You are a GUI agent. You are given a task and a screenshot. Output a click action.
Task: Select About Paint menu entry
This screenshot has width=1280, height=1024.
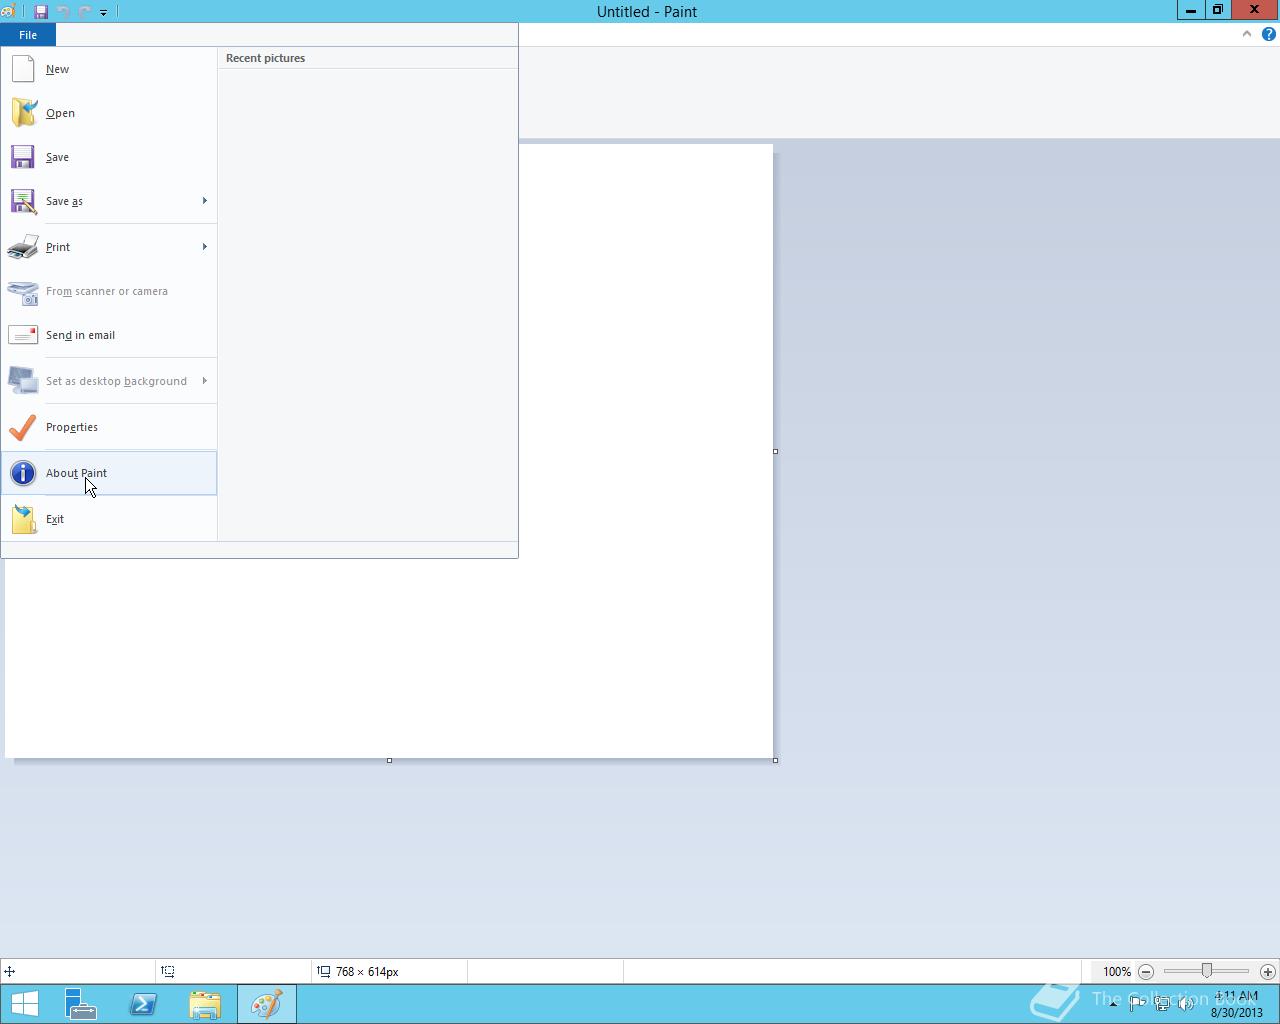click(x=109, y=473)
